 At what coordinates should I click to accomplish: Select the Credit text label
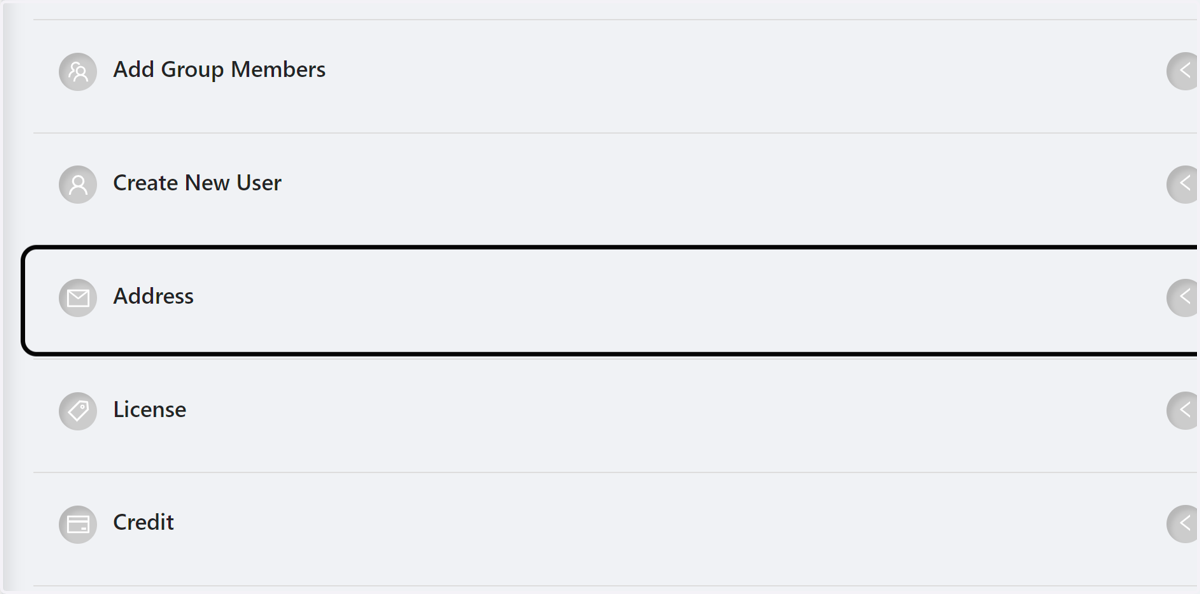click(143, 522)
